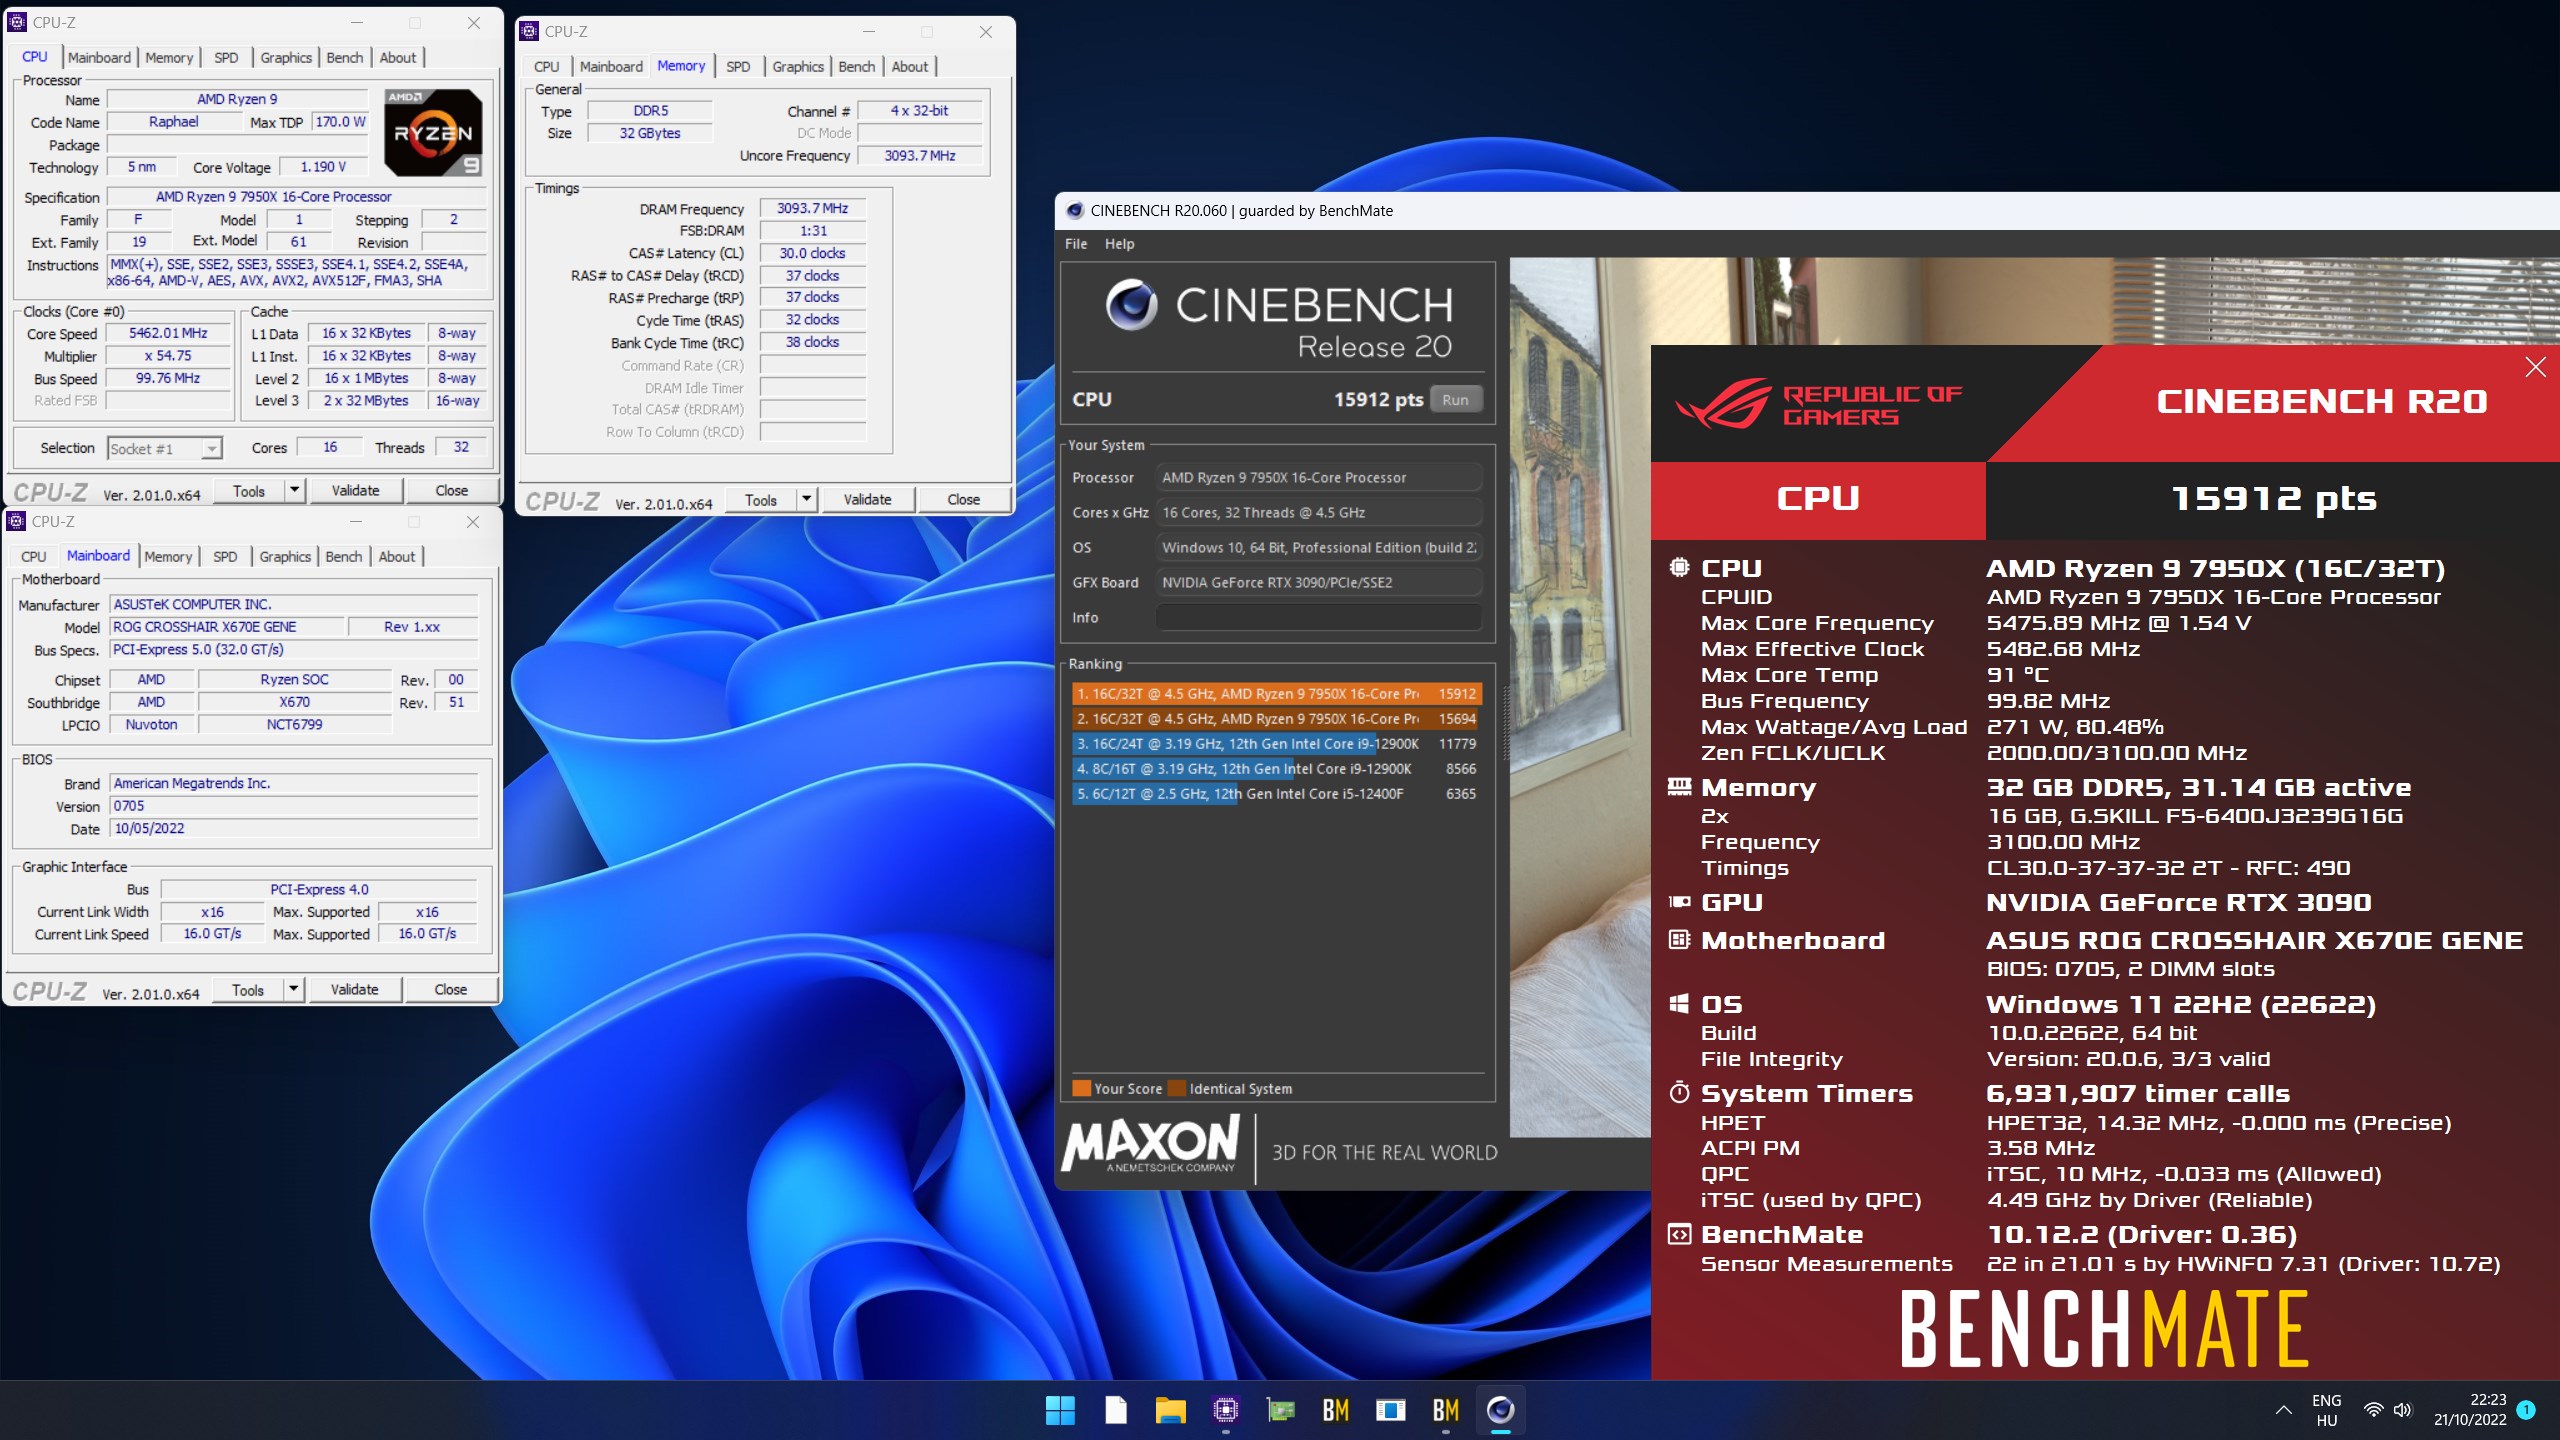Click Cinebench Processor field AMD Ryzen 9 7950X
This screenshot has width=2560, height=1440.
pyautogui.click(x=1318, y=478)
